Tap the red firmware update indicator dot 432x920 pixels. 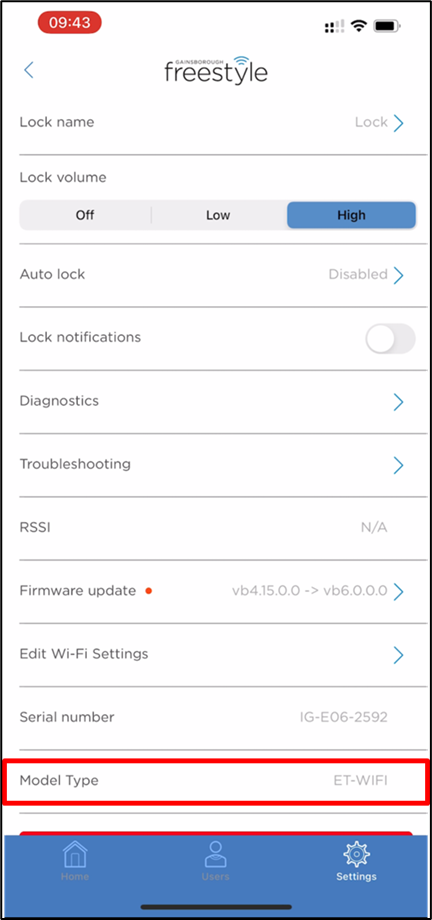tap(148, 591)
